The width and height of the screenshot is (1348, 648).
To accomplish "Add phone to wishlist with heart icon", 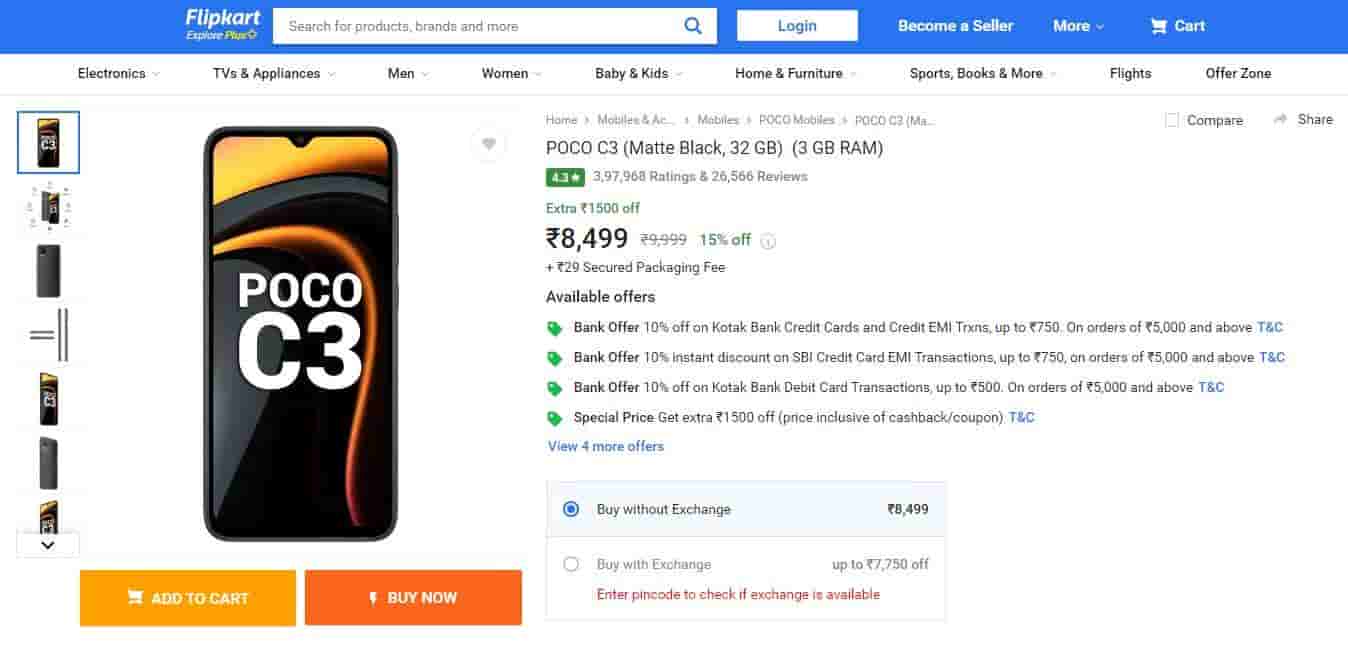I will [x=488, y=144].
